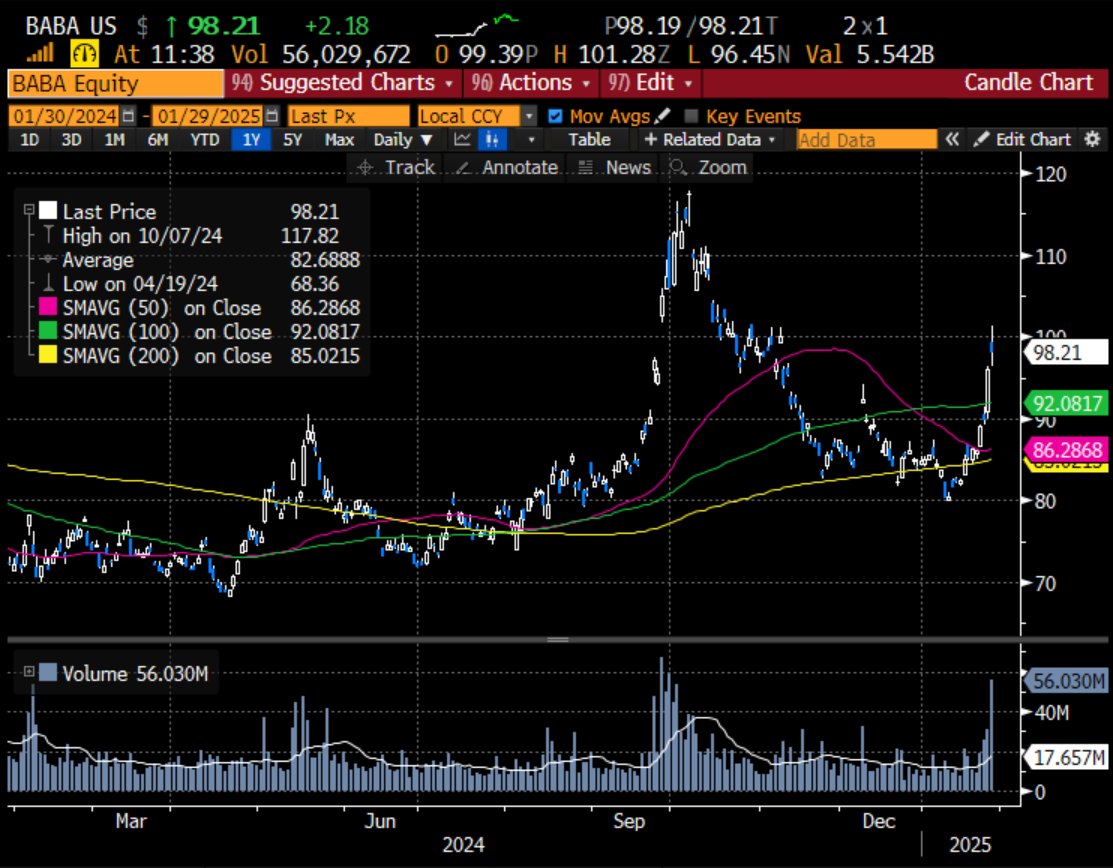1113x868 pixels.
Task: Select the YTD time range
Action: pyautogui.click(x=204, y=139)
